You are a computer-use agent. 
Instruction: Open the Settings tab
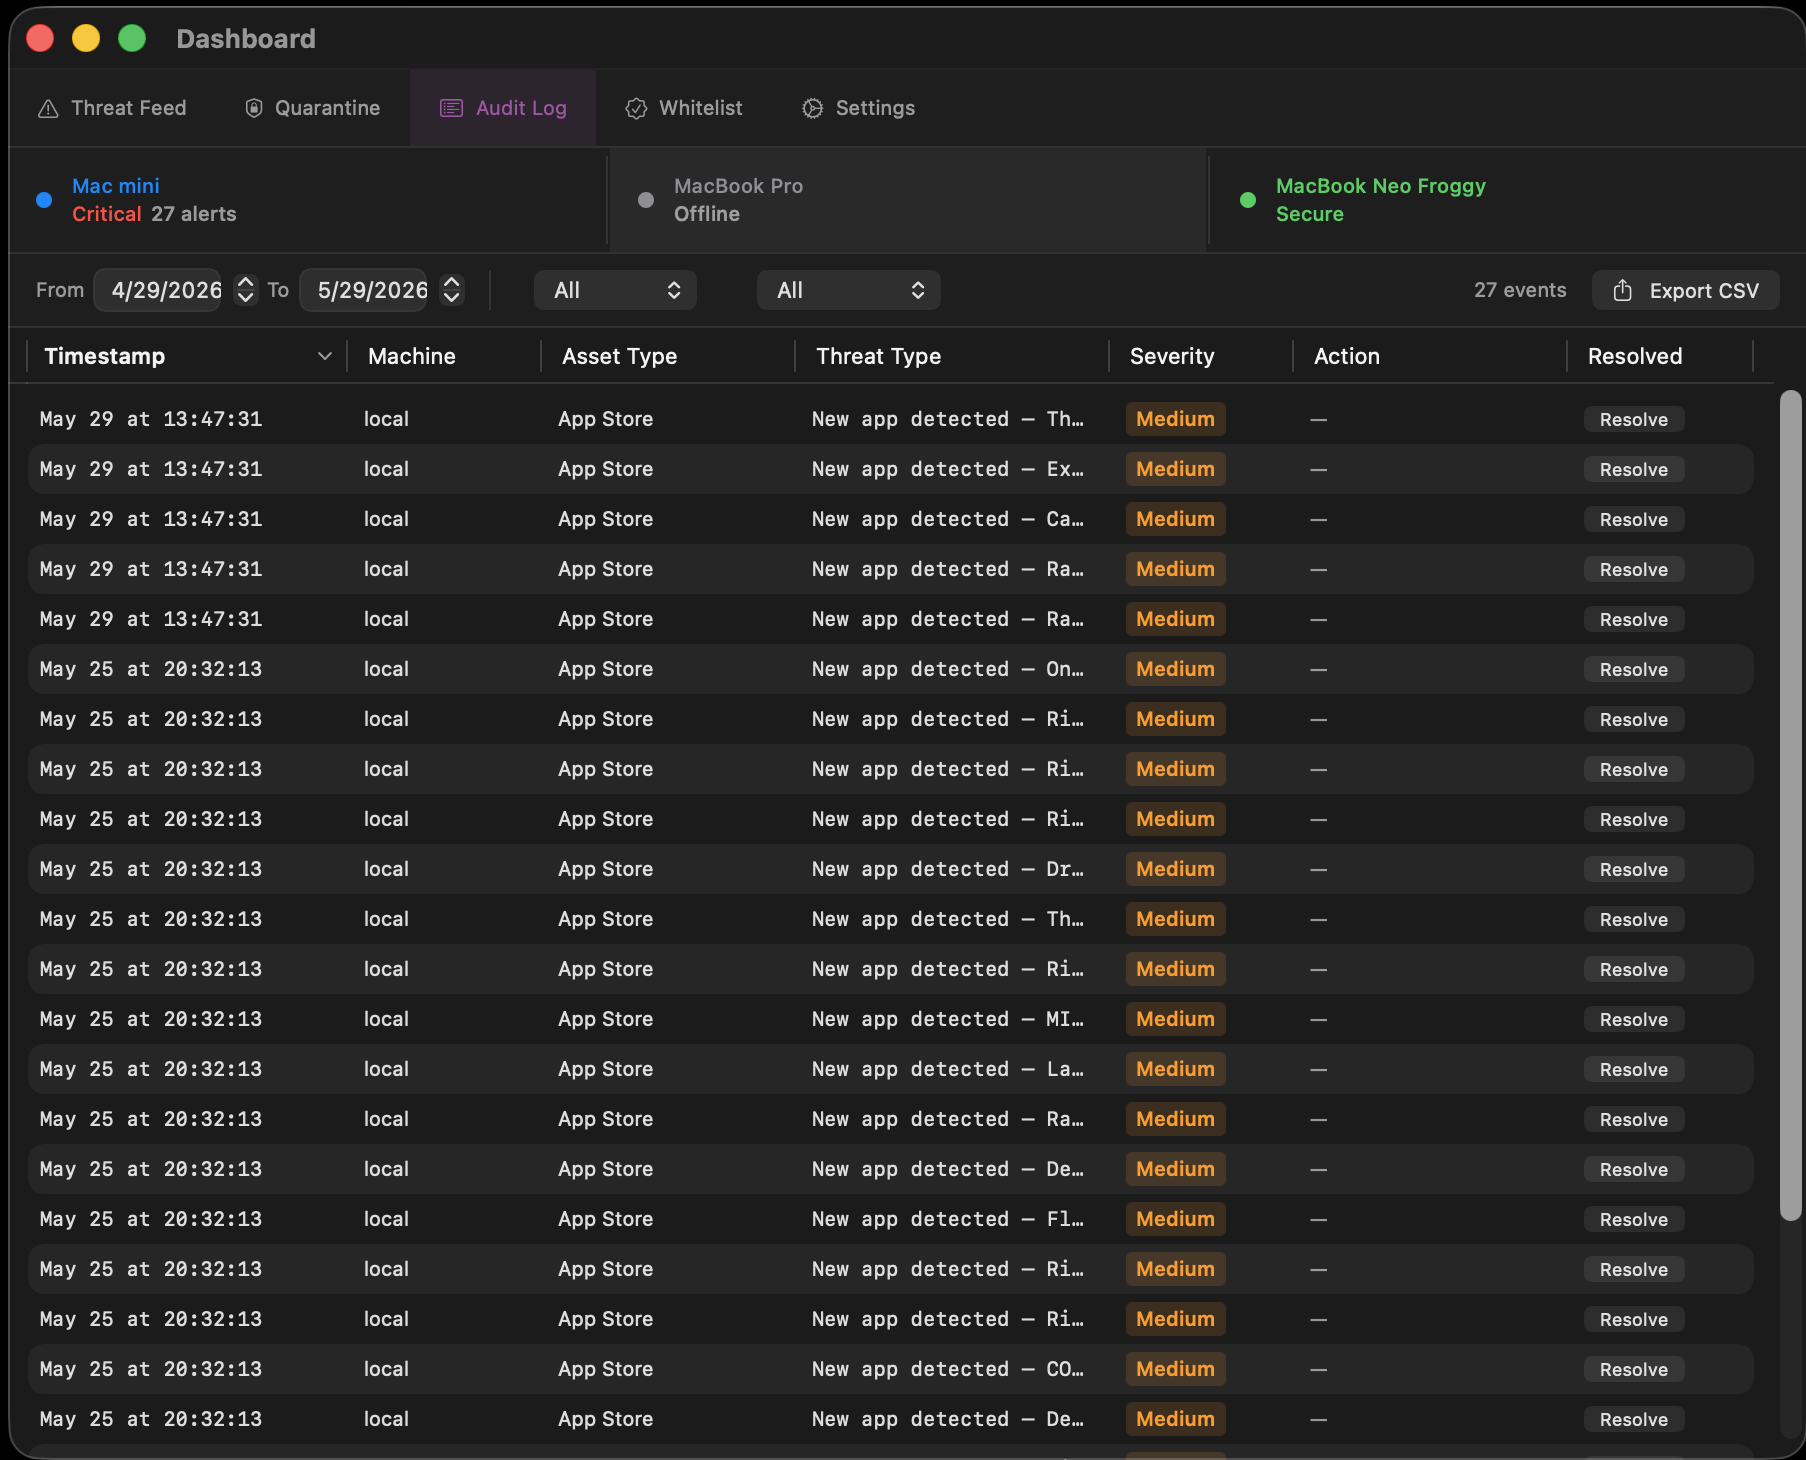point(859,108)
